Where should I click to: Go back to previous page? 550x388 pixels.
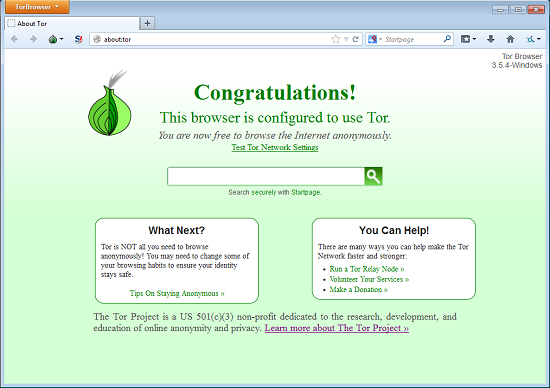click(14, 39)
